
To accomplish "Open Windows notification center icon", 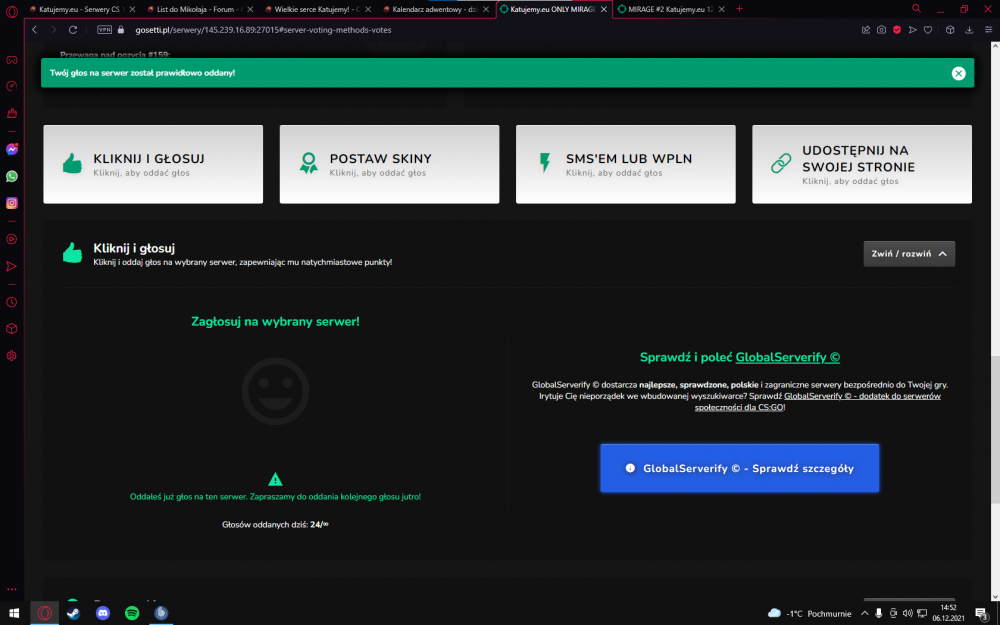I will coord(982,614).
